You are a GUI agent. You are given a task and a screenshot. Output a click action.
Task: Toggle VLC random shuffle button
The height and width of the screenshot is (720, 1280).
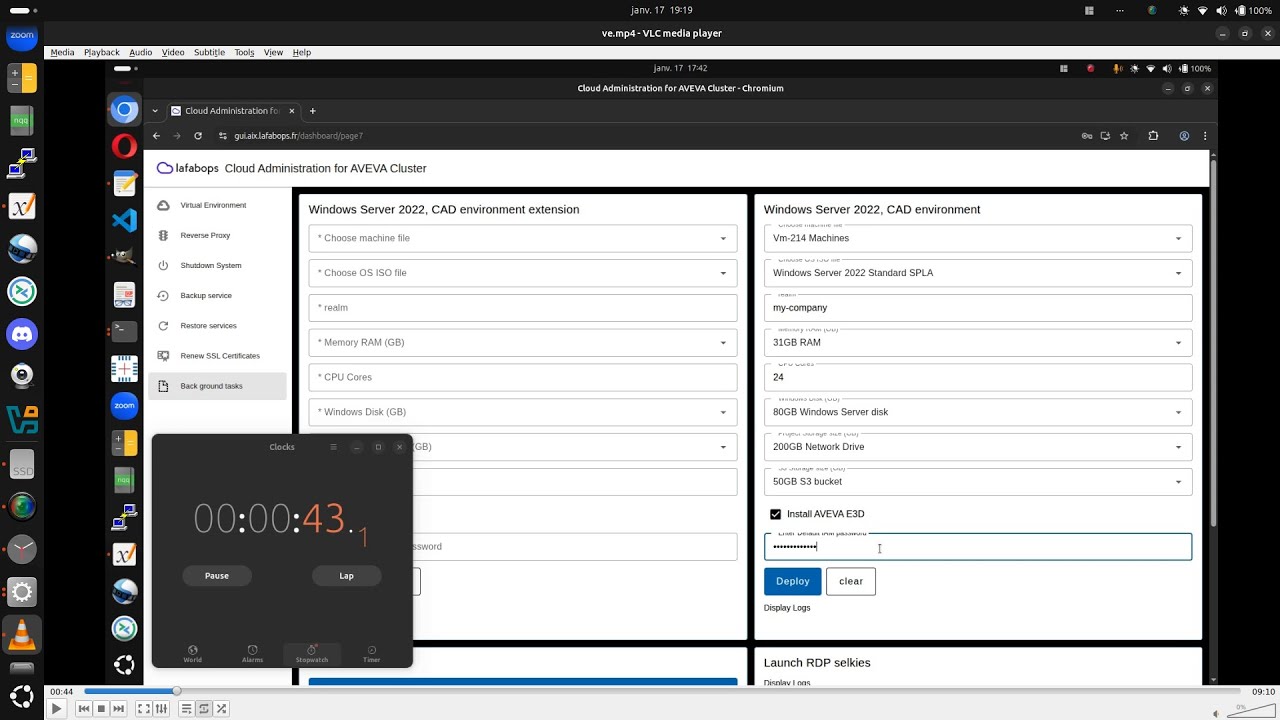(221, 709)
